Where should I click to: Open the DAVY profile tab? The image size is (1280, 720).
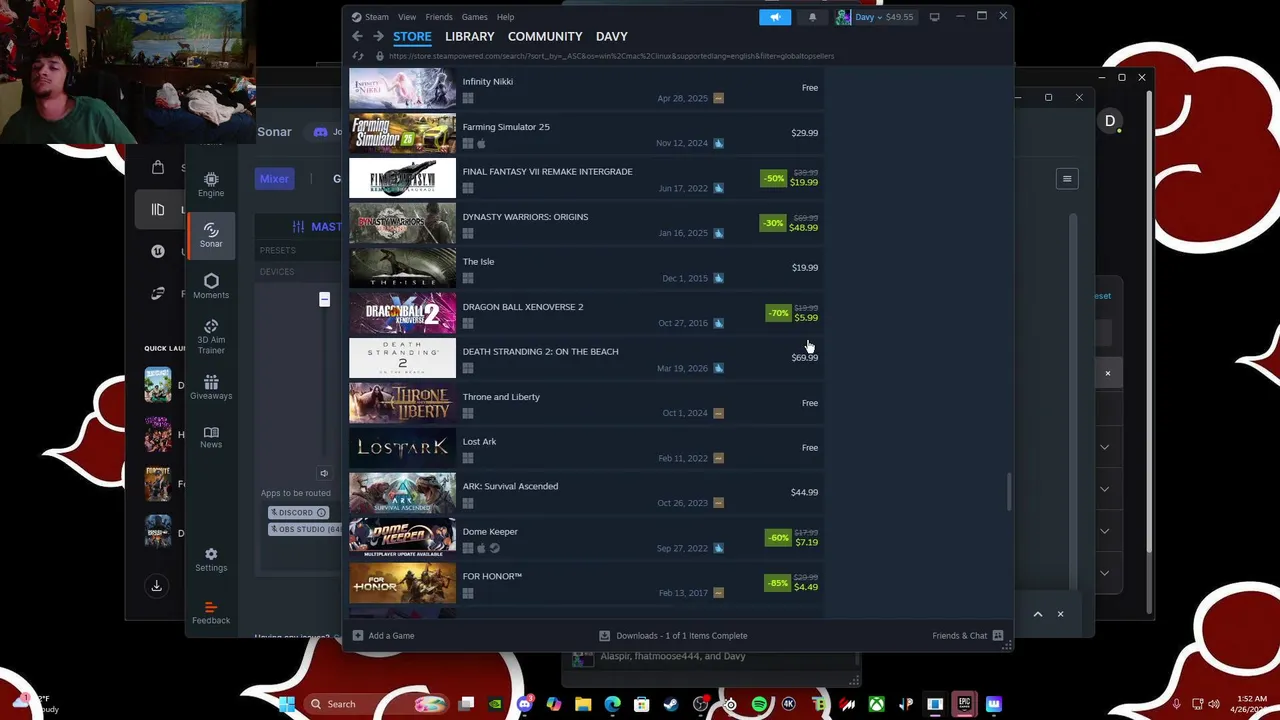coord(612,36)
